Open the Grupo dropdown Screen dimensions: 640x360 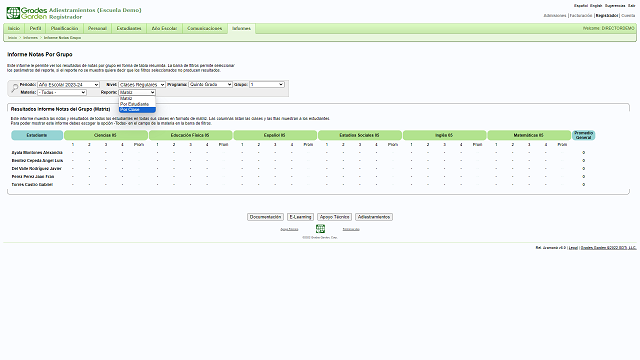click(x=267, y=84)
